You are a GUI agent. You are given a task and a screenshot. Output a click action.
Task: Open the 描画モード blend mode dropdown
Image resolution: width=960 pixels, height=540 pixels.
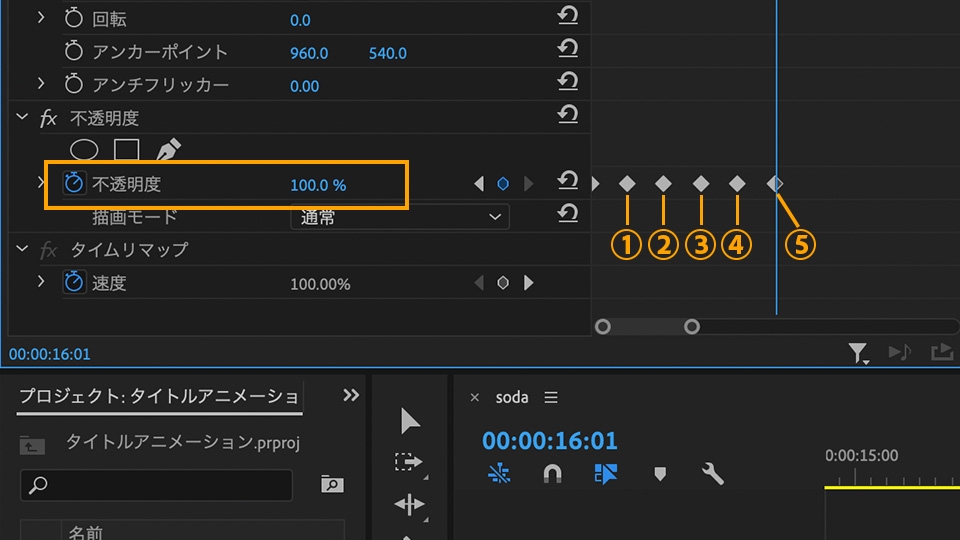(399, 217)
